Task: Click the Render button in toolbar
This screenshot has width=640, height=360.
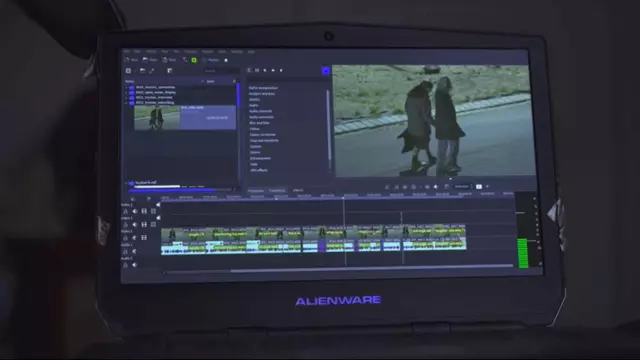Action: coord(211,60)
